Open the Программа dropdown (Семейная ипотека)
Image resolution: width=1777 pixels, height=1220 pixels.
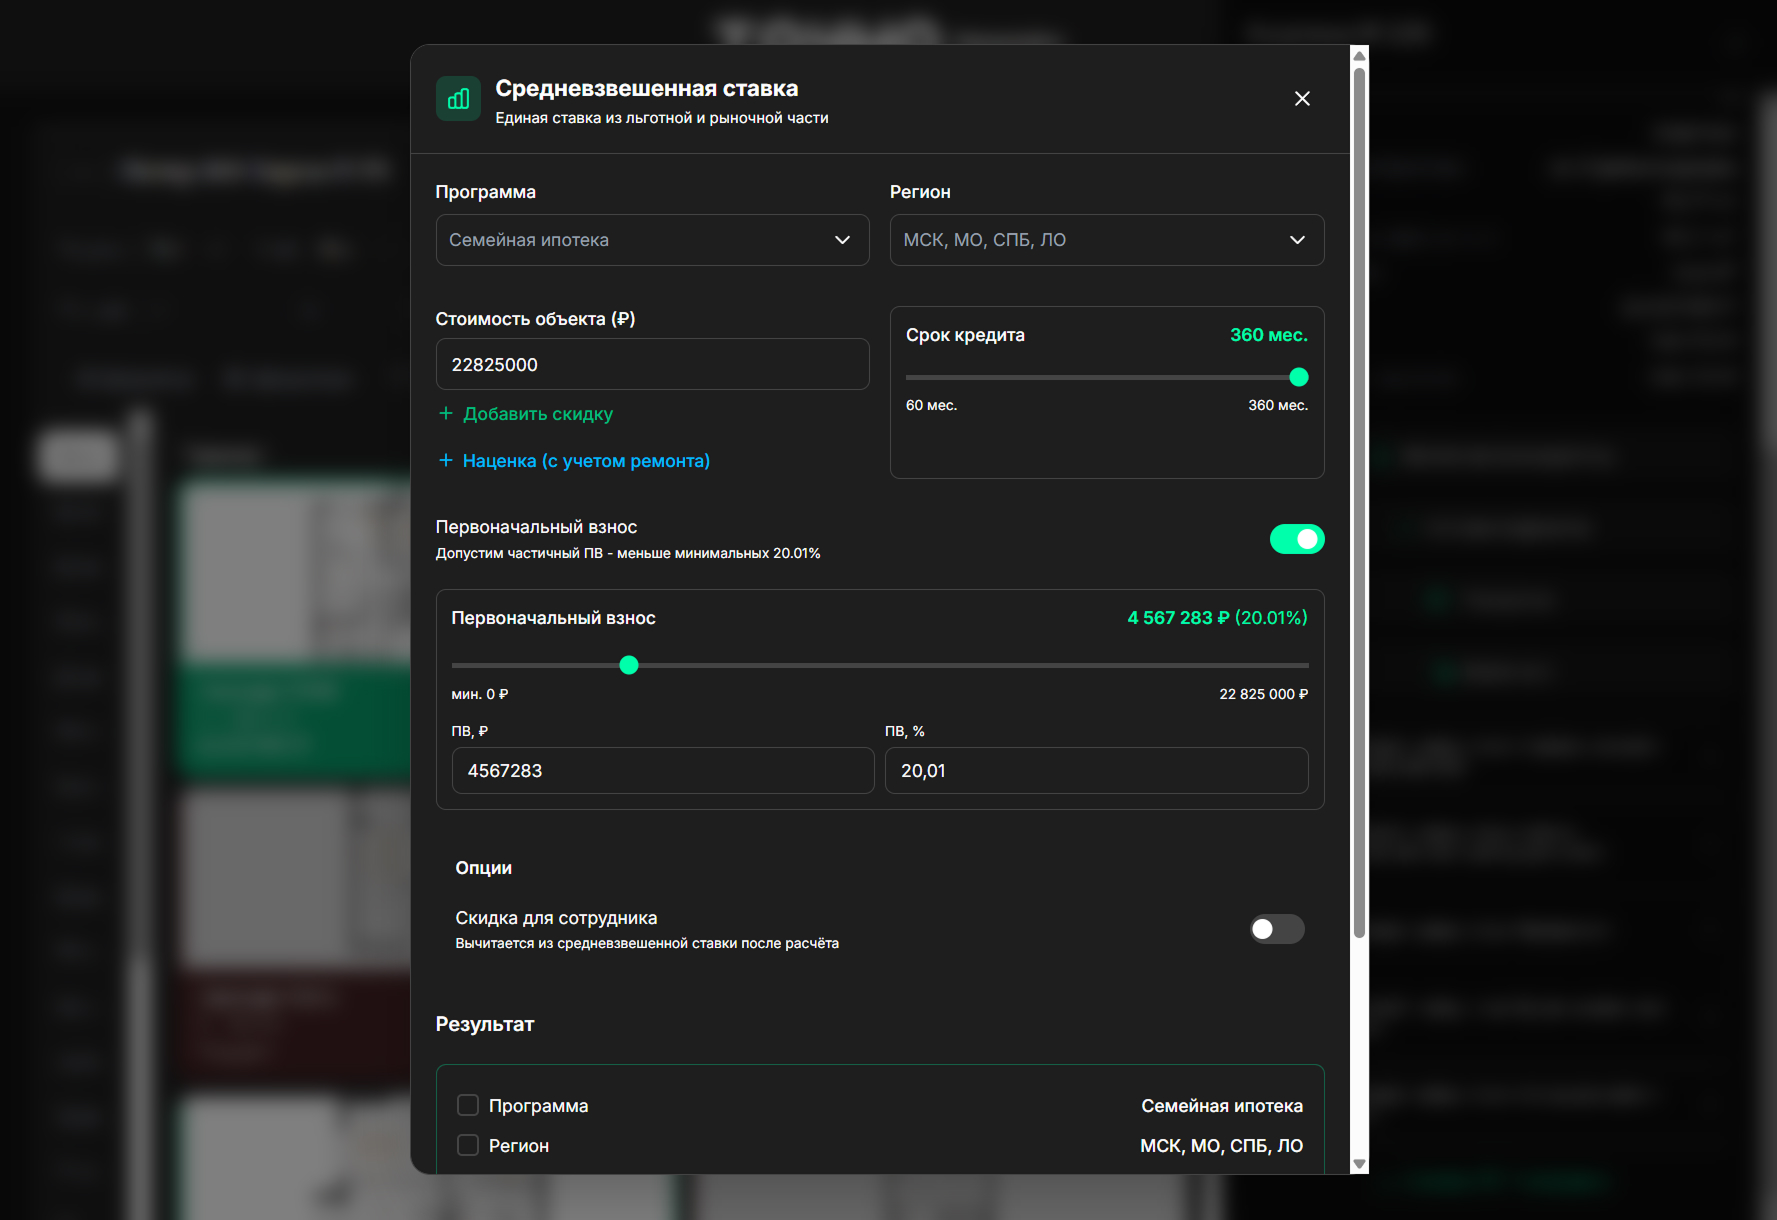click(x=652, y=240)
